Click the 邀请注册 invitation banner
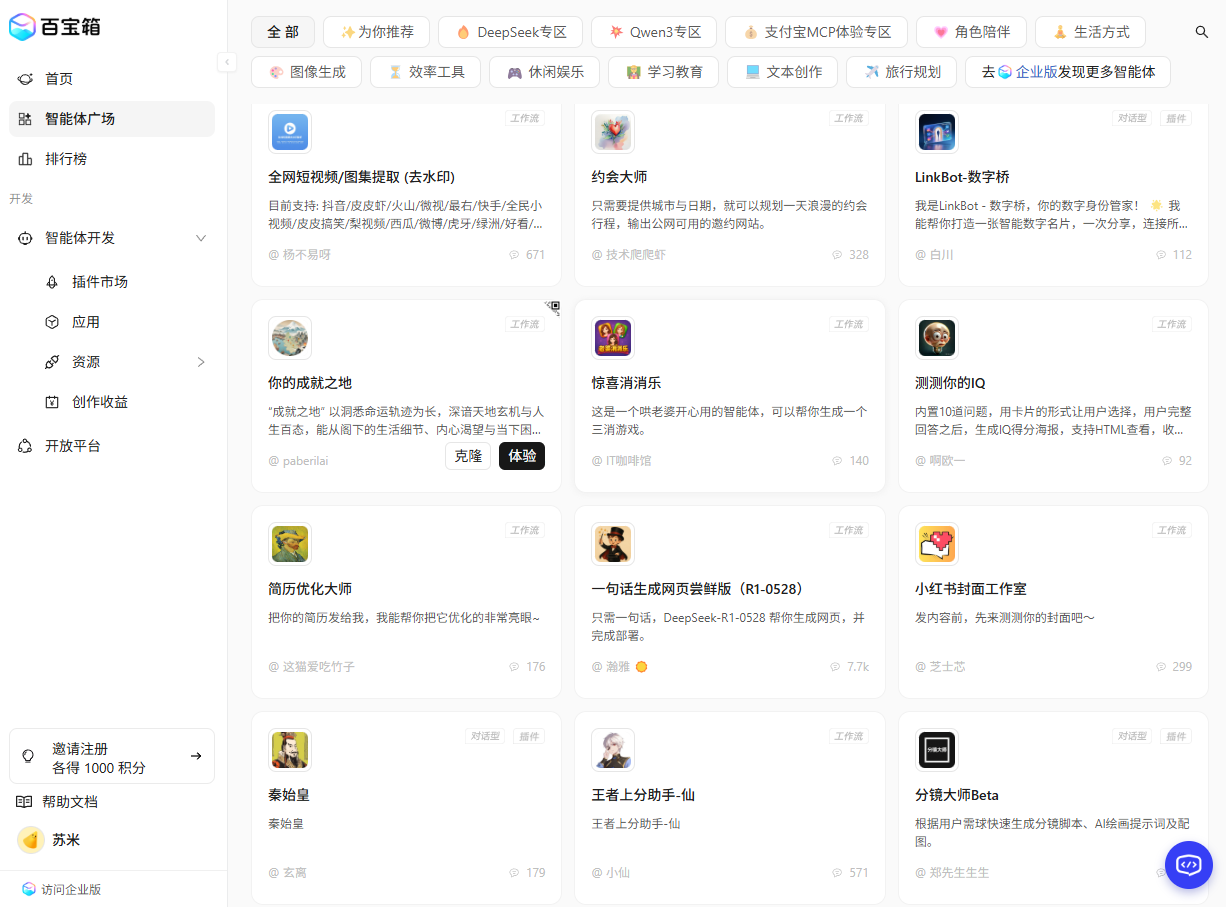 click(112, 756)
